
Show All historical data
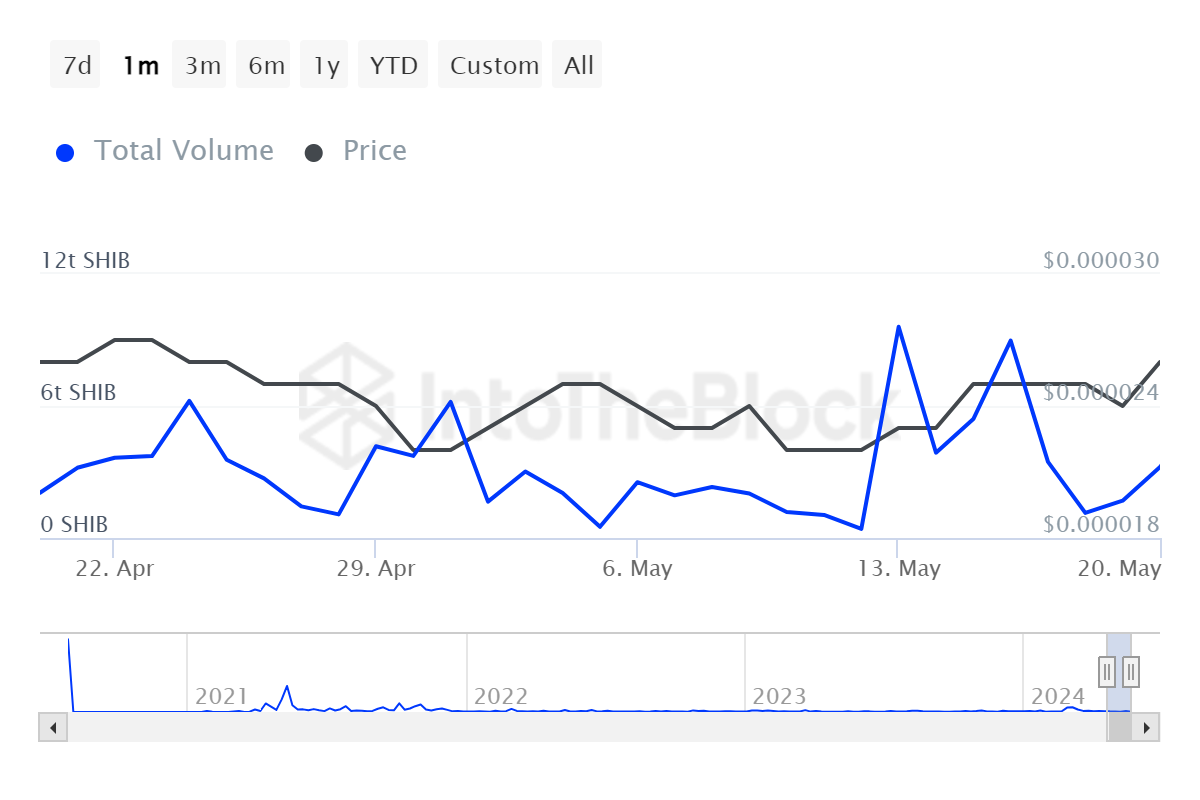point(578,66)
